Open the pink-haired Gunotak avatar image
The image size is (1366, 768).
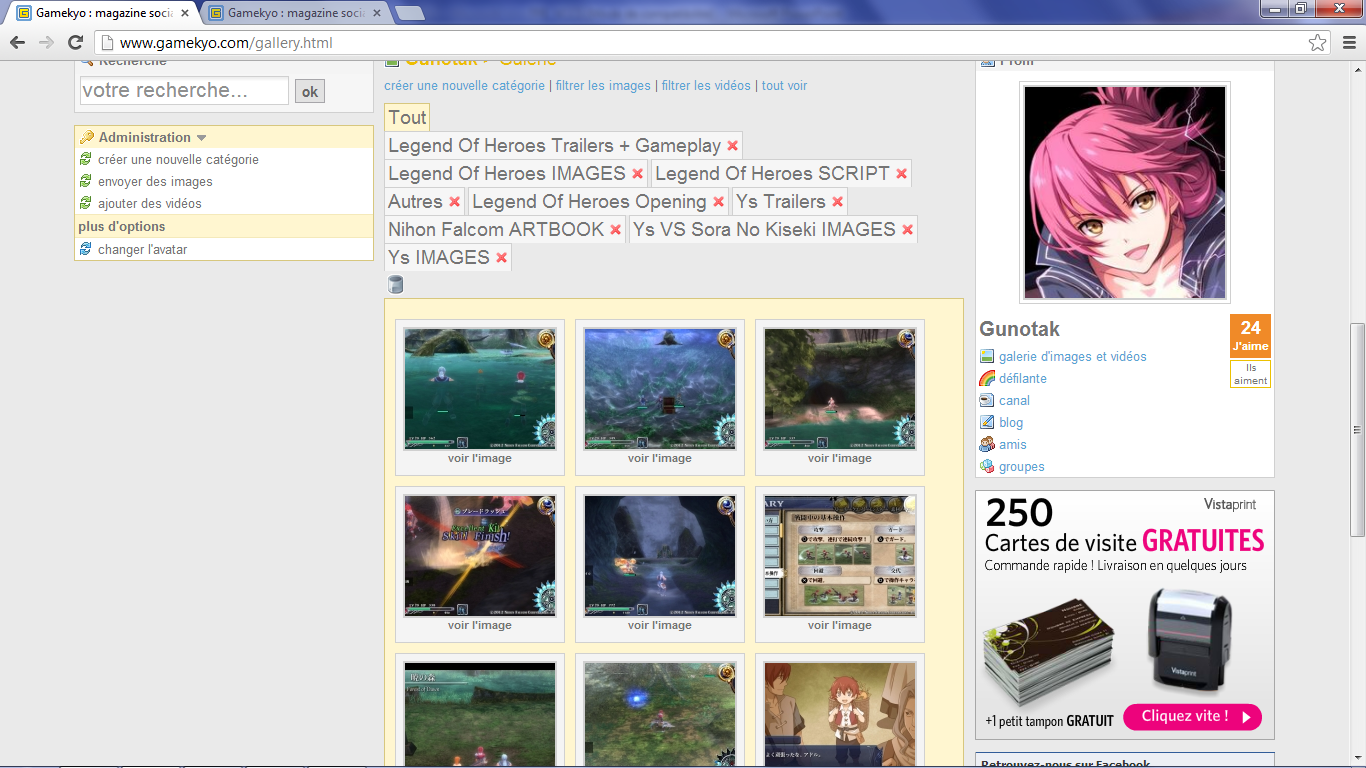[x=1125, y=192]
